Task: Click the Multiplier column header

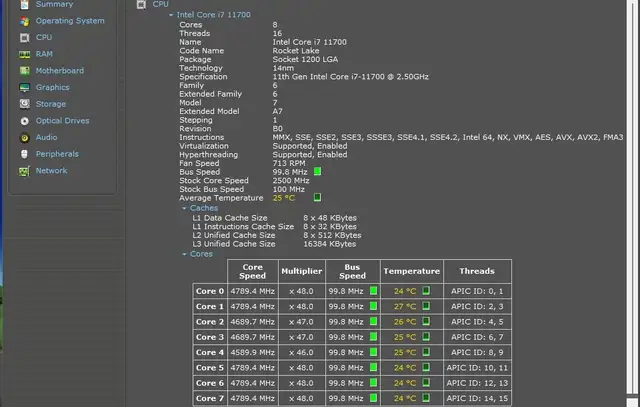Action: click(x=302, y=271)
